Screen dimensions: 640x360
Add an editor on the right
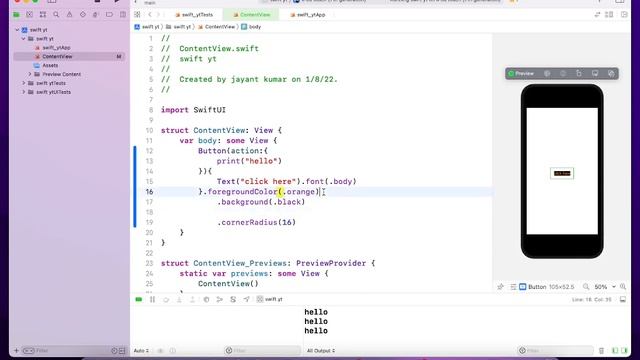[x=624, y=15]
